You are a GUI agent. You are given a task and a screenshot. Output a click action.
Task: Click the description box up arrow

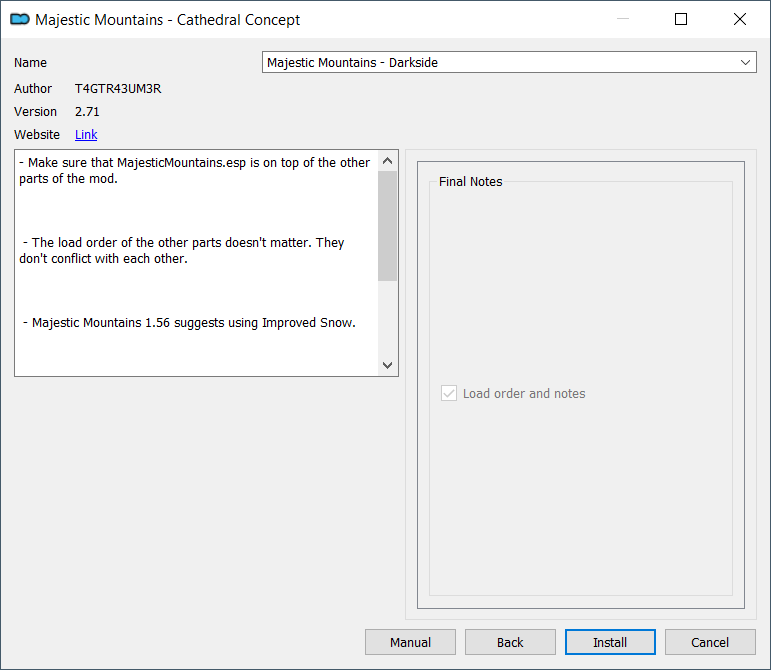tap(387, 161)
